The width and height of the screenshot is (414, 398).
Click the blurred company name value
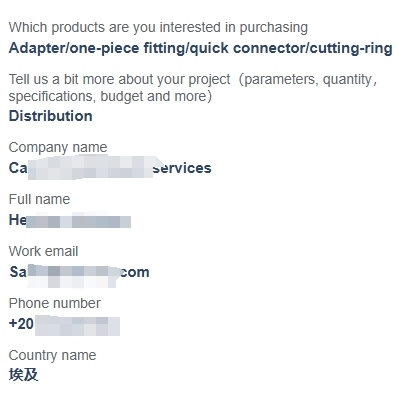(110, 168)
